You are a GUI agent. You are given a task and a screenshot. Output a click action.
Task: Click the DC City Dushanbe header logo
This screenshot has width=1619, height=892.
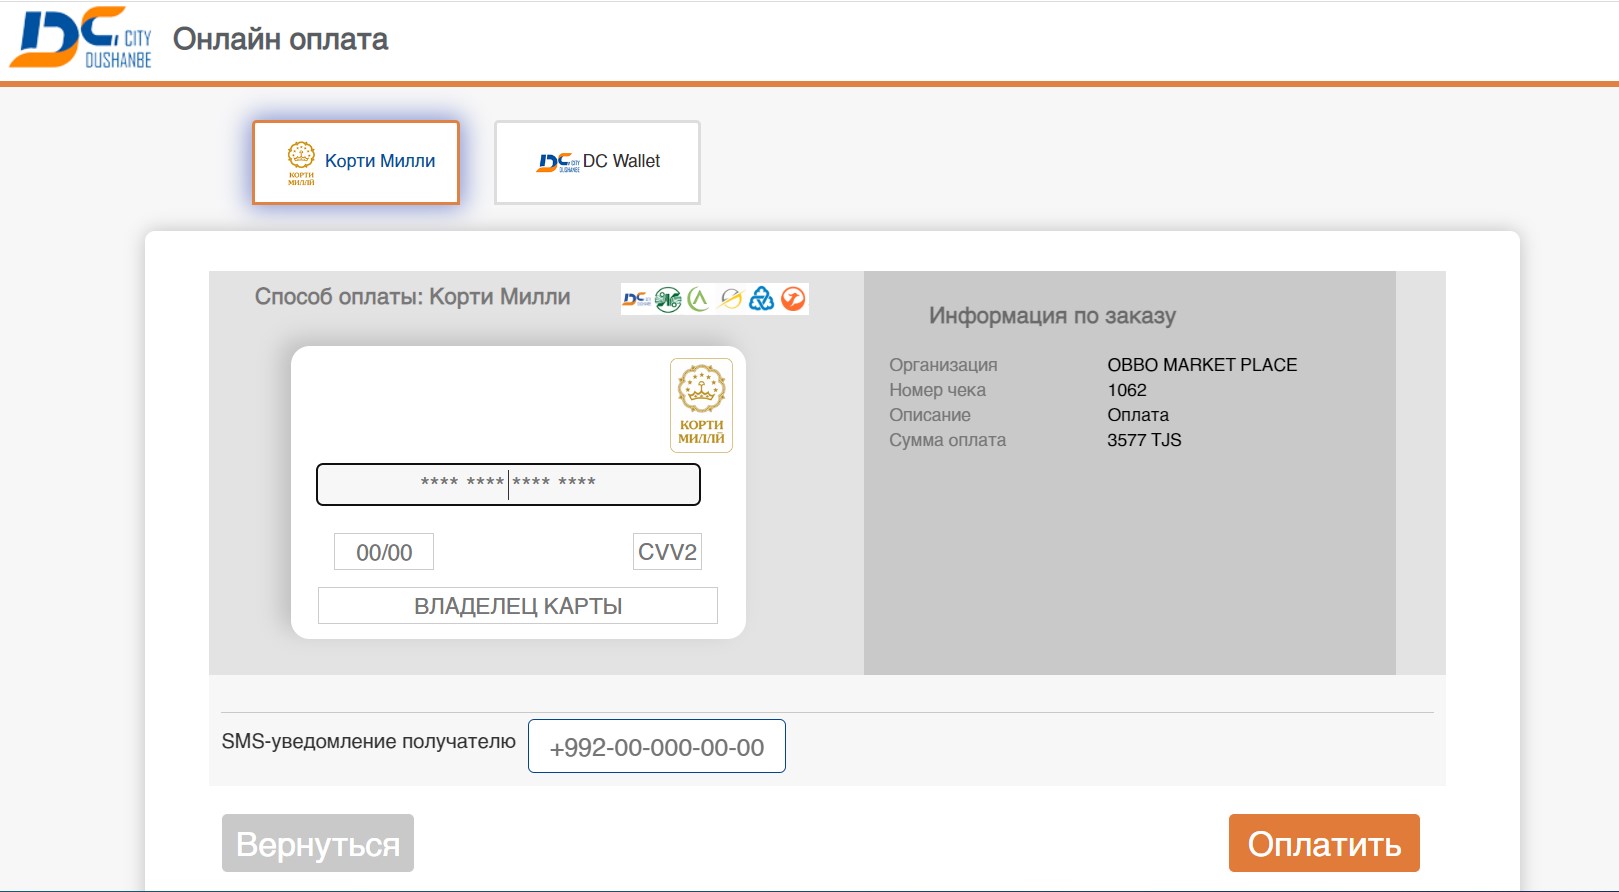[x=81, y=39]
